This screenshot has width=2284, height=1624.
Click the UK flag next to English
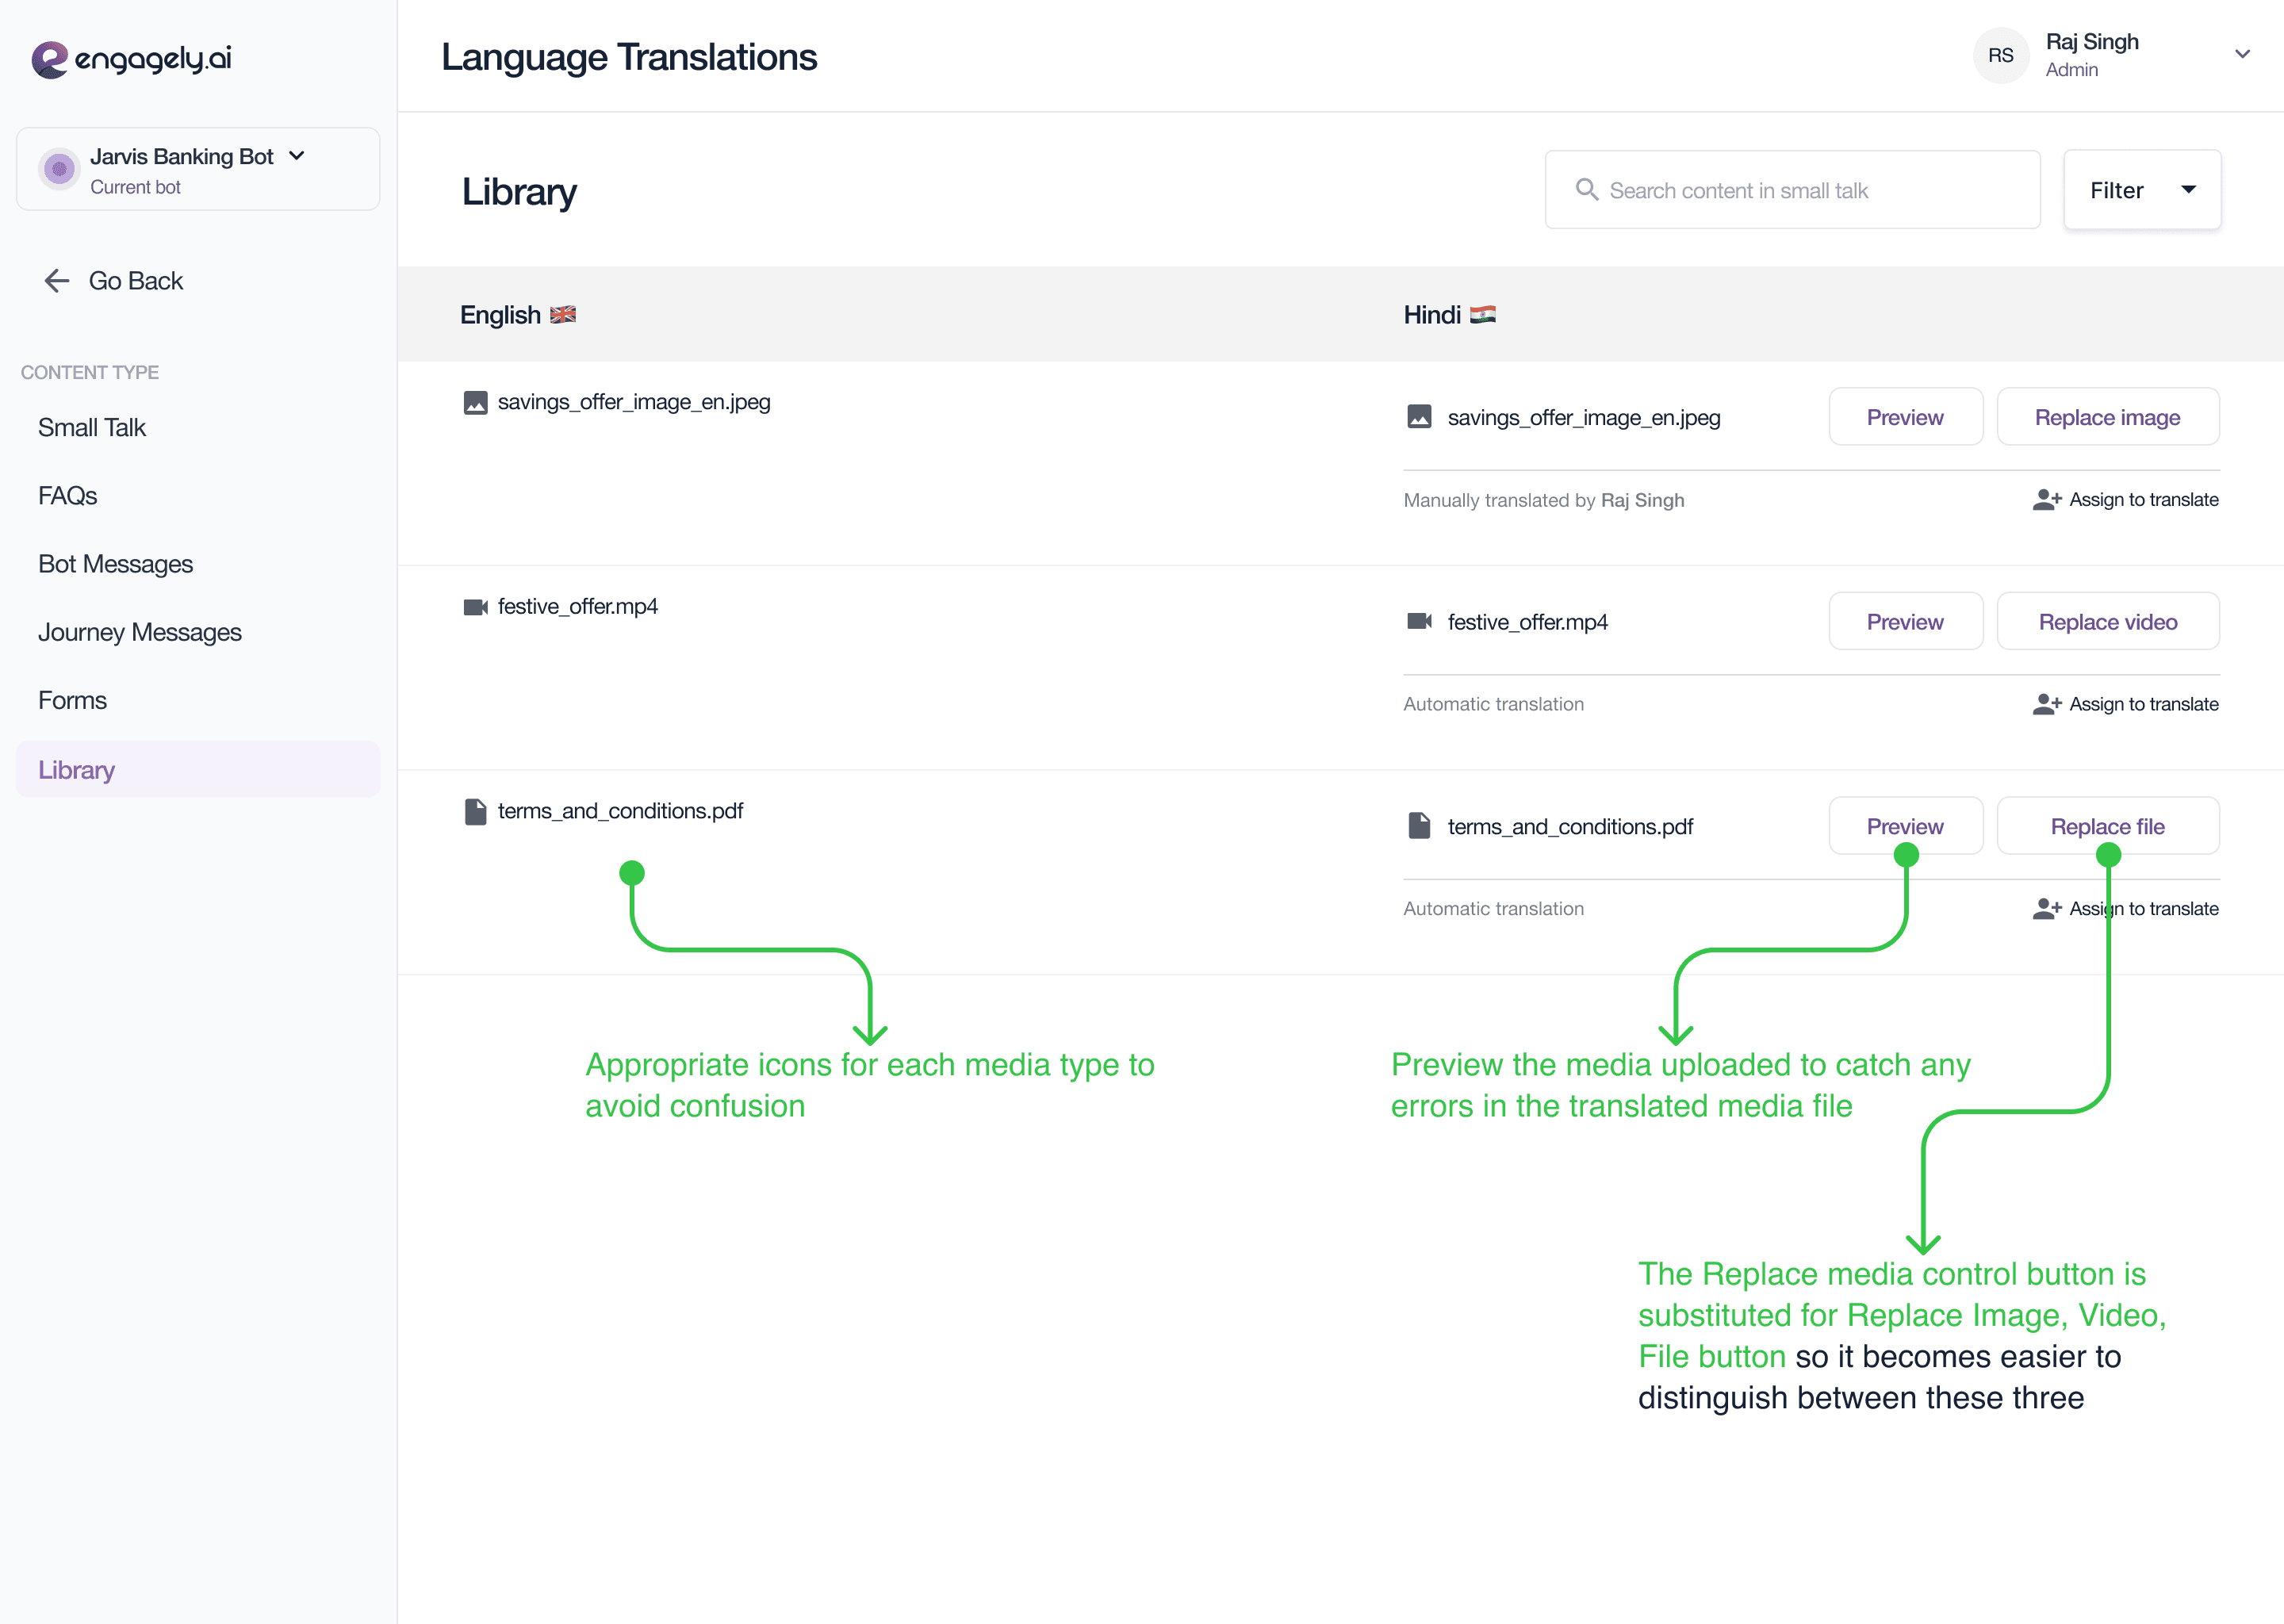tap(563, 315)
